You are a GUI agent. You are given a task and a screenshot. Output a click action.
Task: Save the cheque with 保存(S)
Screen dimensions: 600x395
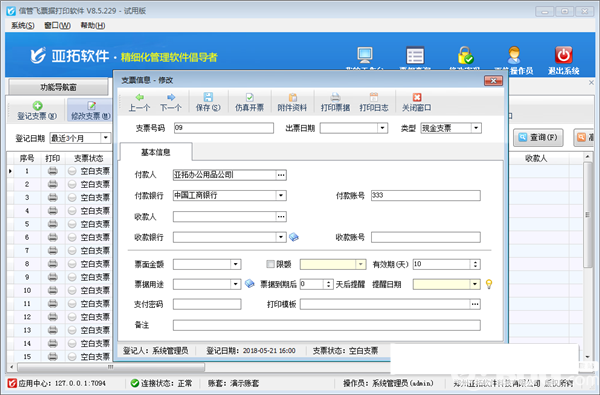[x=208, y=102]
